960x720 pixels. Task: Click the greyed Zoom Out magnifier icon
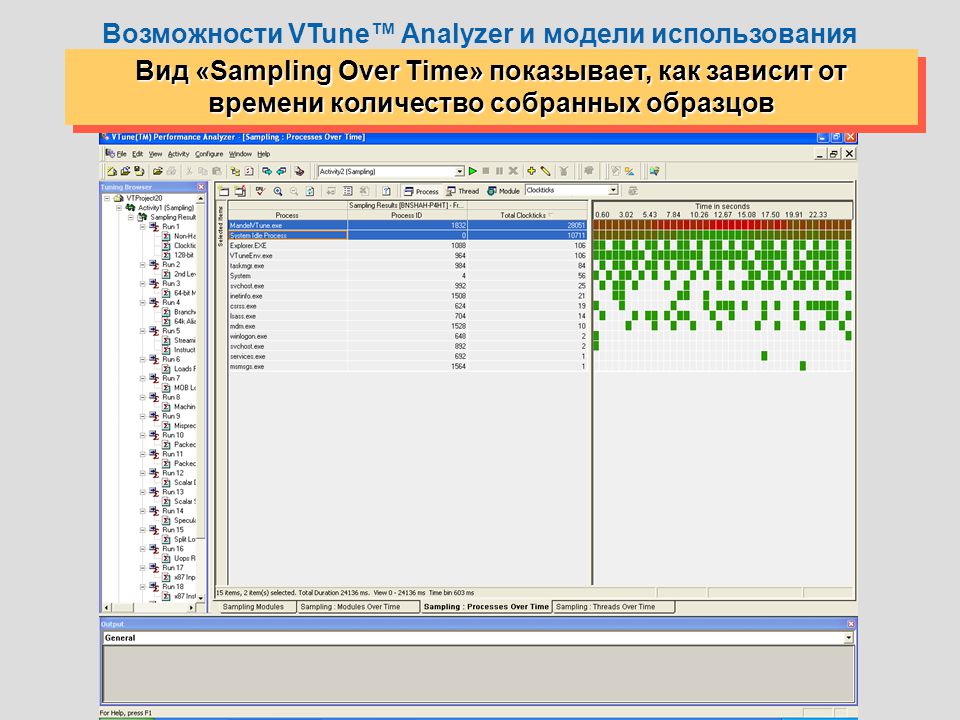(x=294, y=191)
